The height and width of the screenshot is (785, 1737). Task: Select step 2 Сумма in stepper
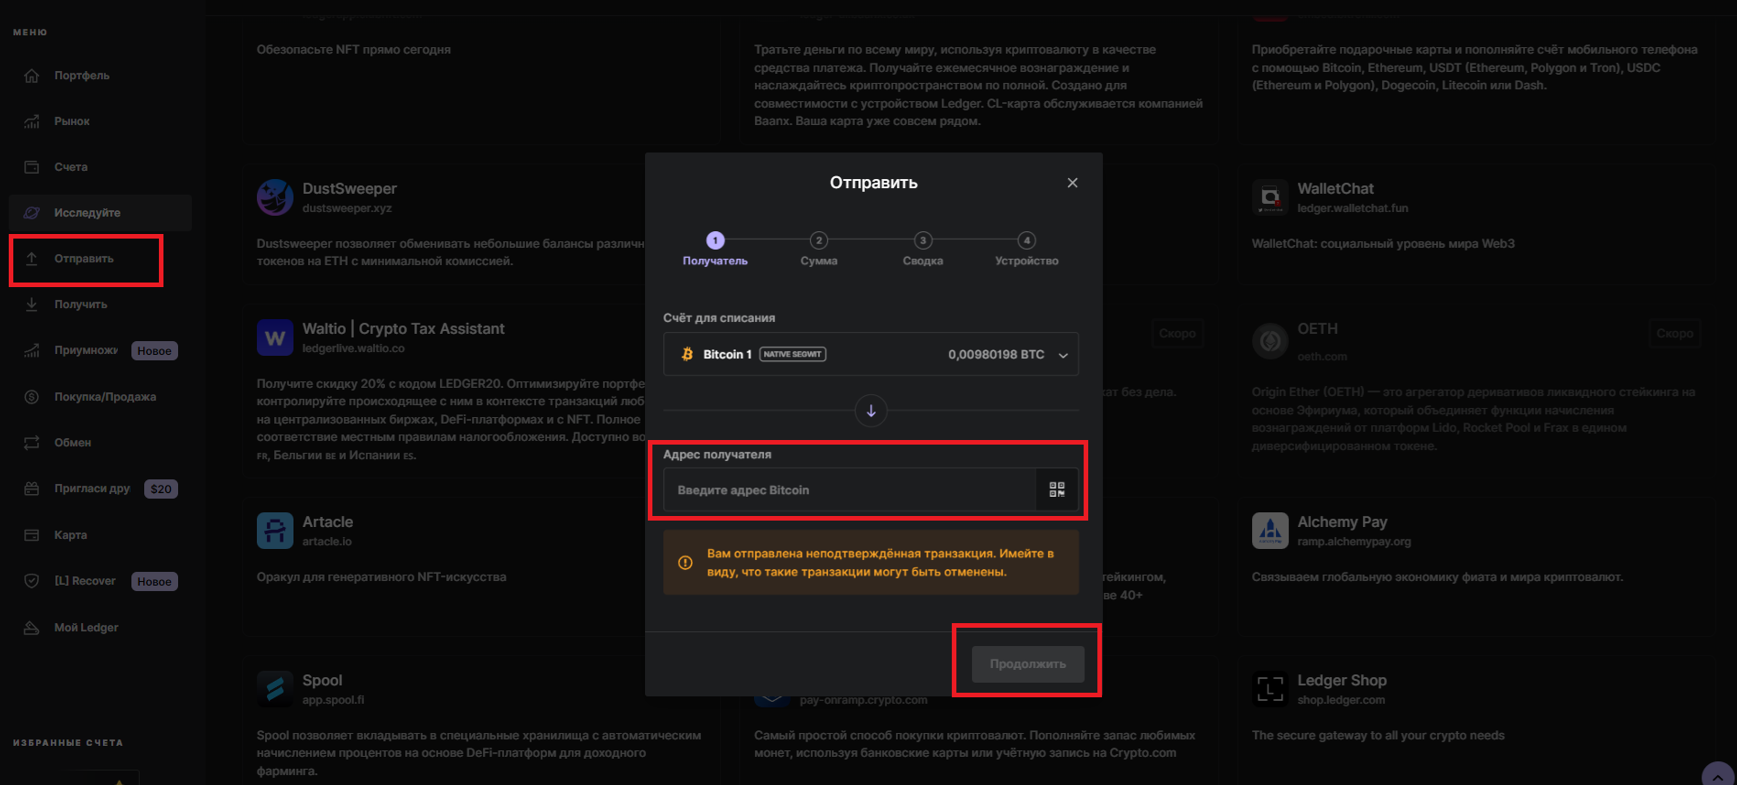[819, 249]
